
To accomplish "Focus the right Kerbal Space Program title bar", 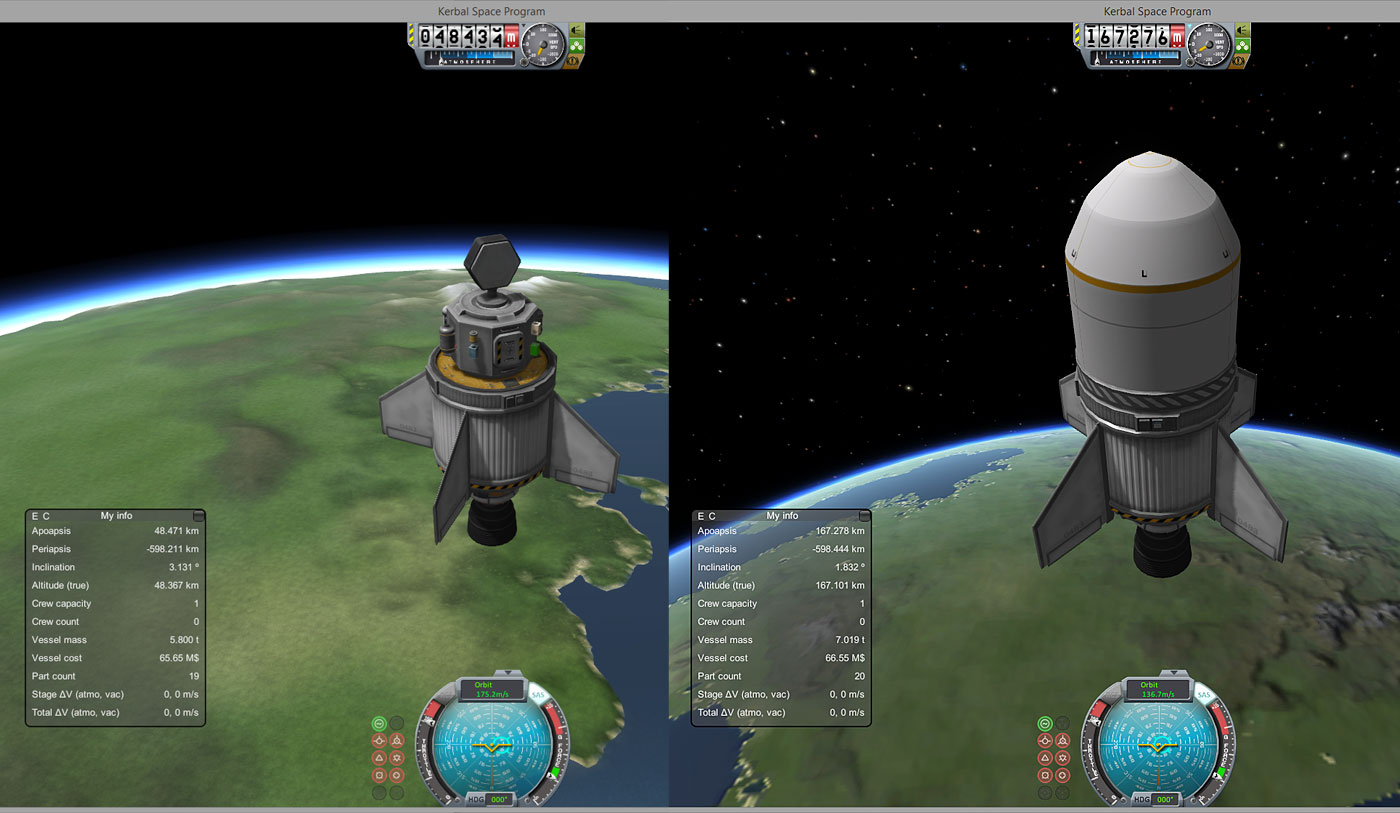I will coord(1155,11).
